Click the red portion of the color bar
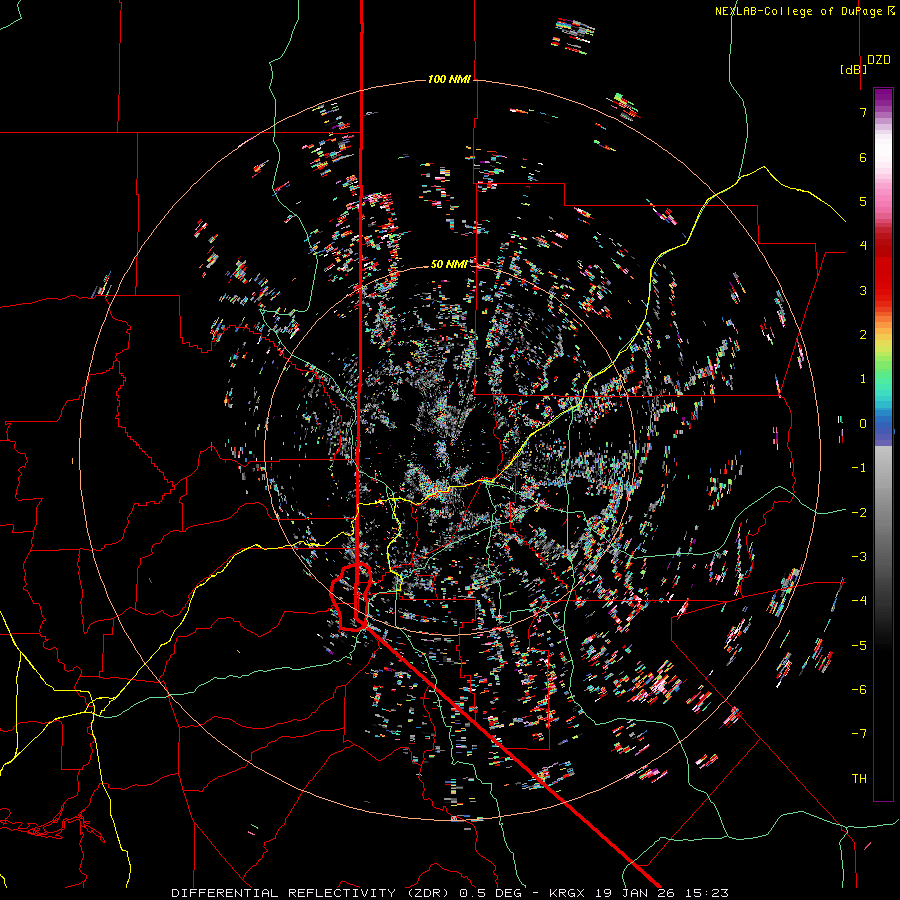This screenshot has width=900, height=900. (x=883, y=270)
